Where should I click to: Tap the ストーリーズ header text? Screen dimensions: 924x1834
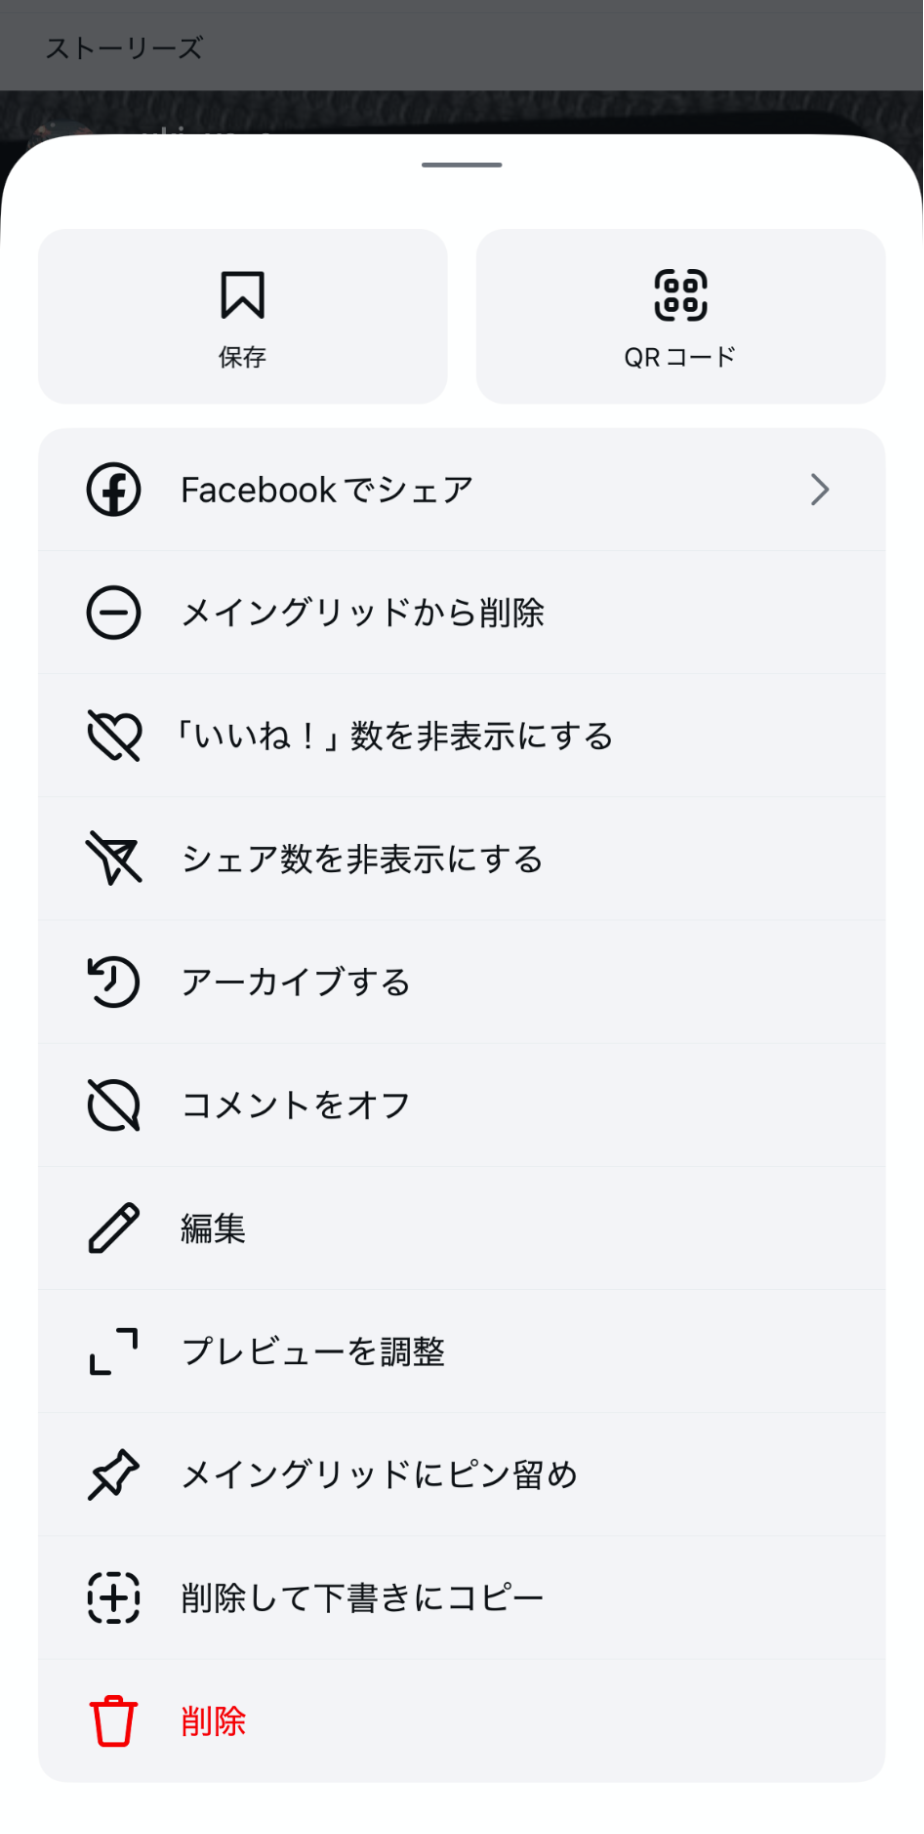point(124,48)
